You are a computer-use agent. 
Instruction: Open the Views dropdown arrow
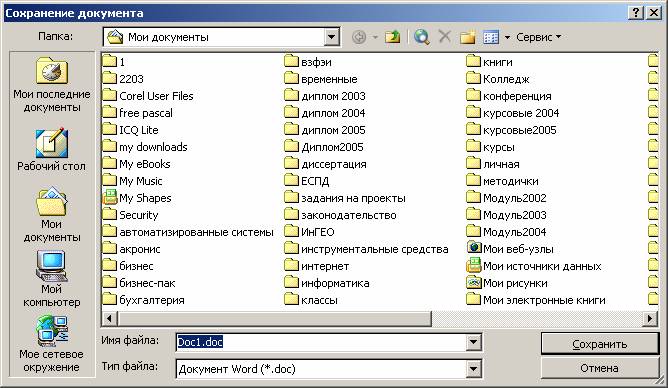pos(507,37)
